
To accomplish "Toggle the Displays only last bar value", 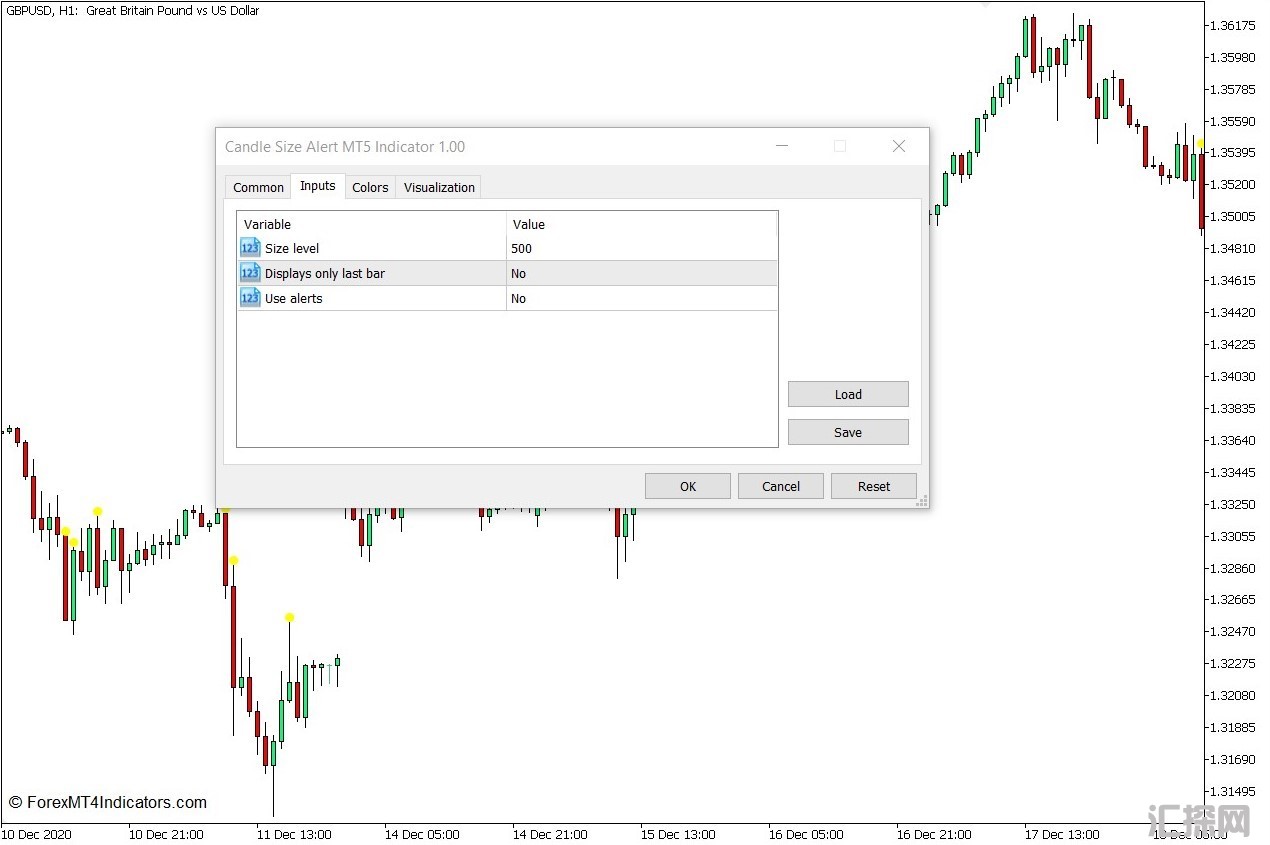I will pyautogui.click(x=640, y=273).
